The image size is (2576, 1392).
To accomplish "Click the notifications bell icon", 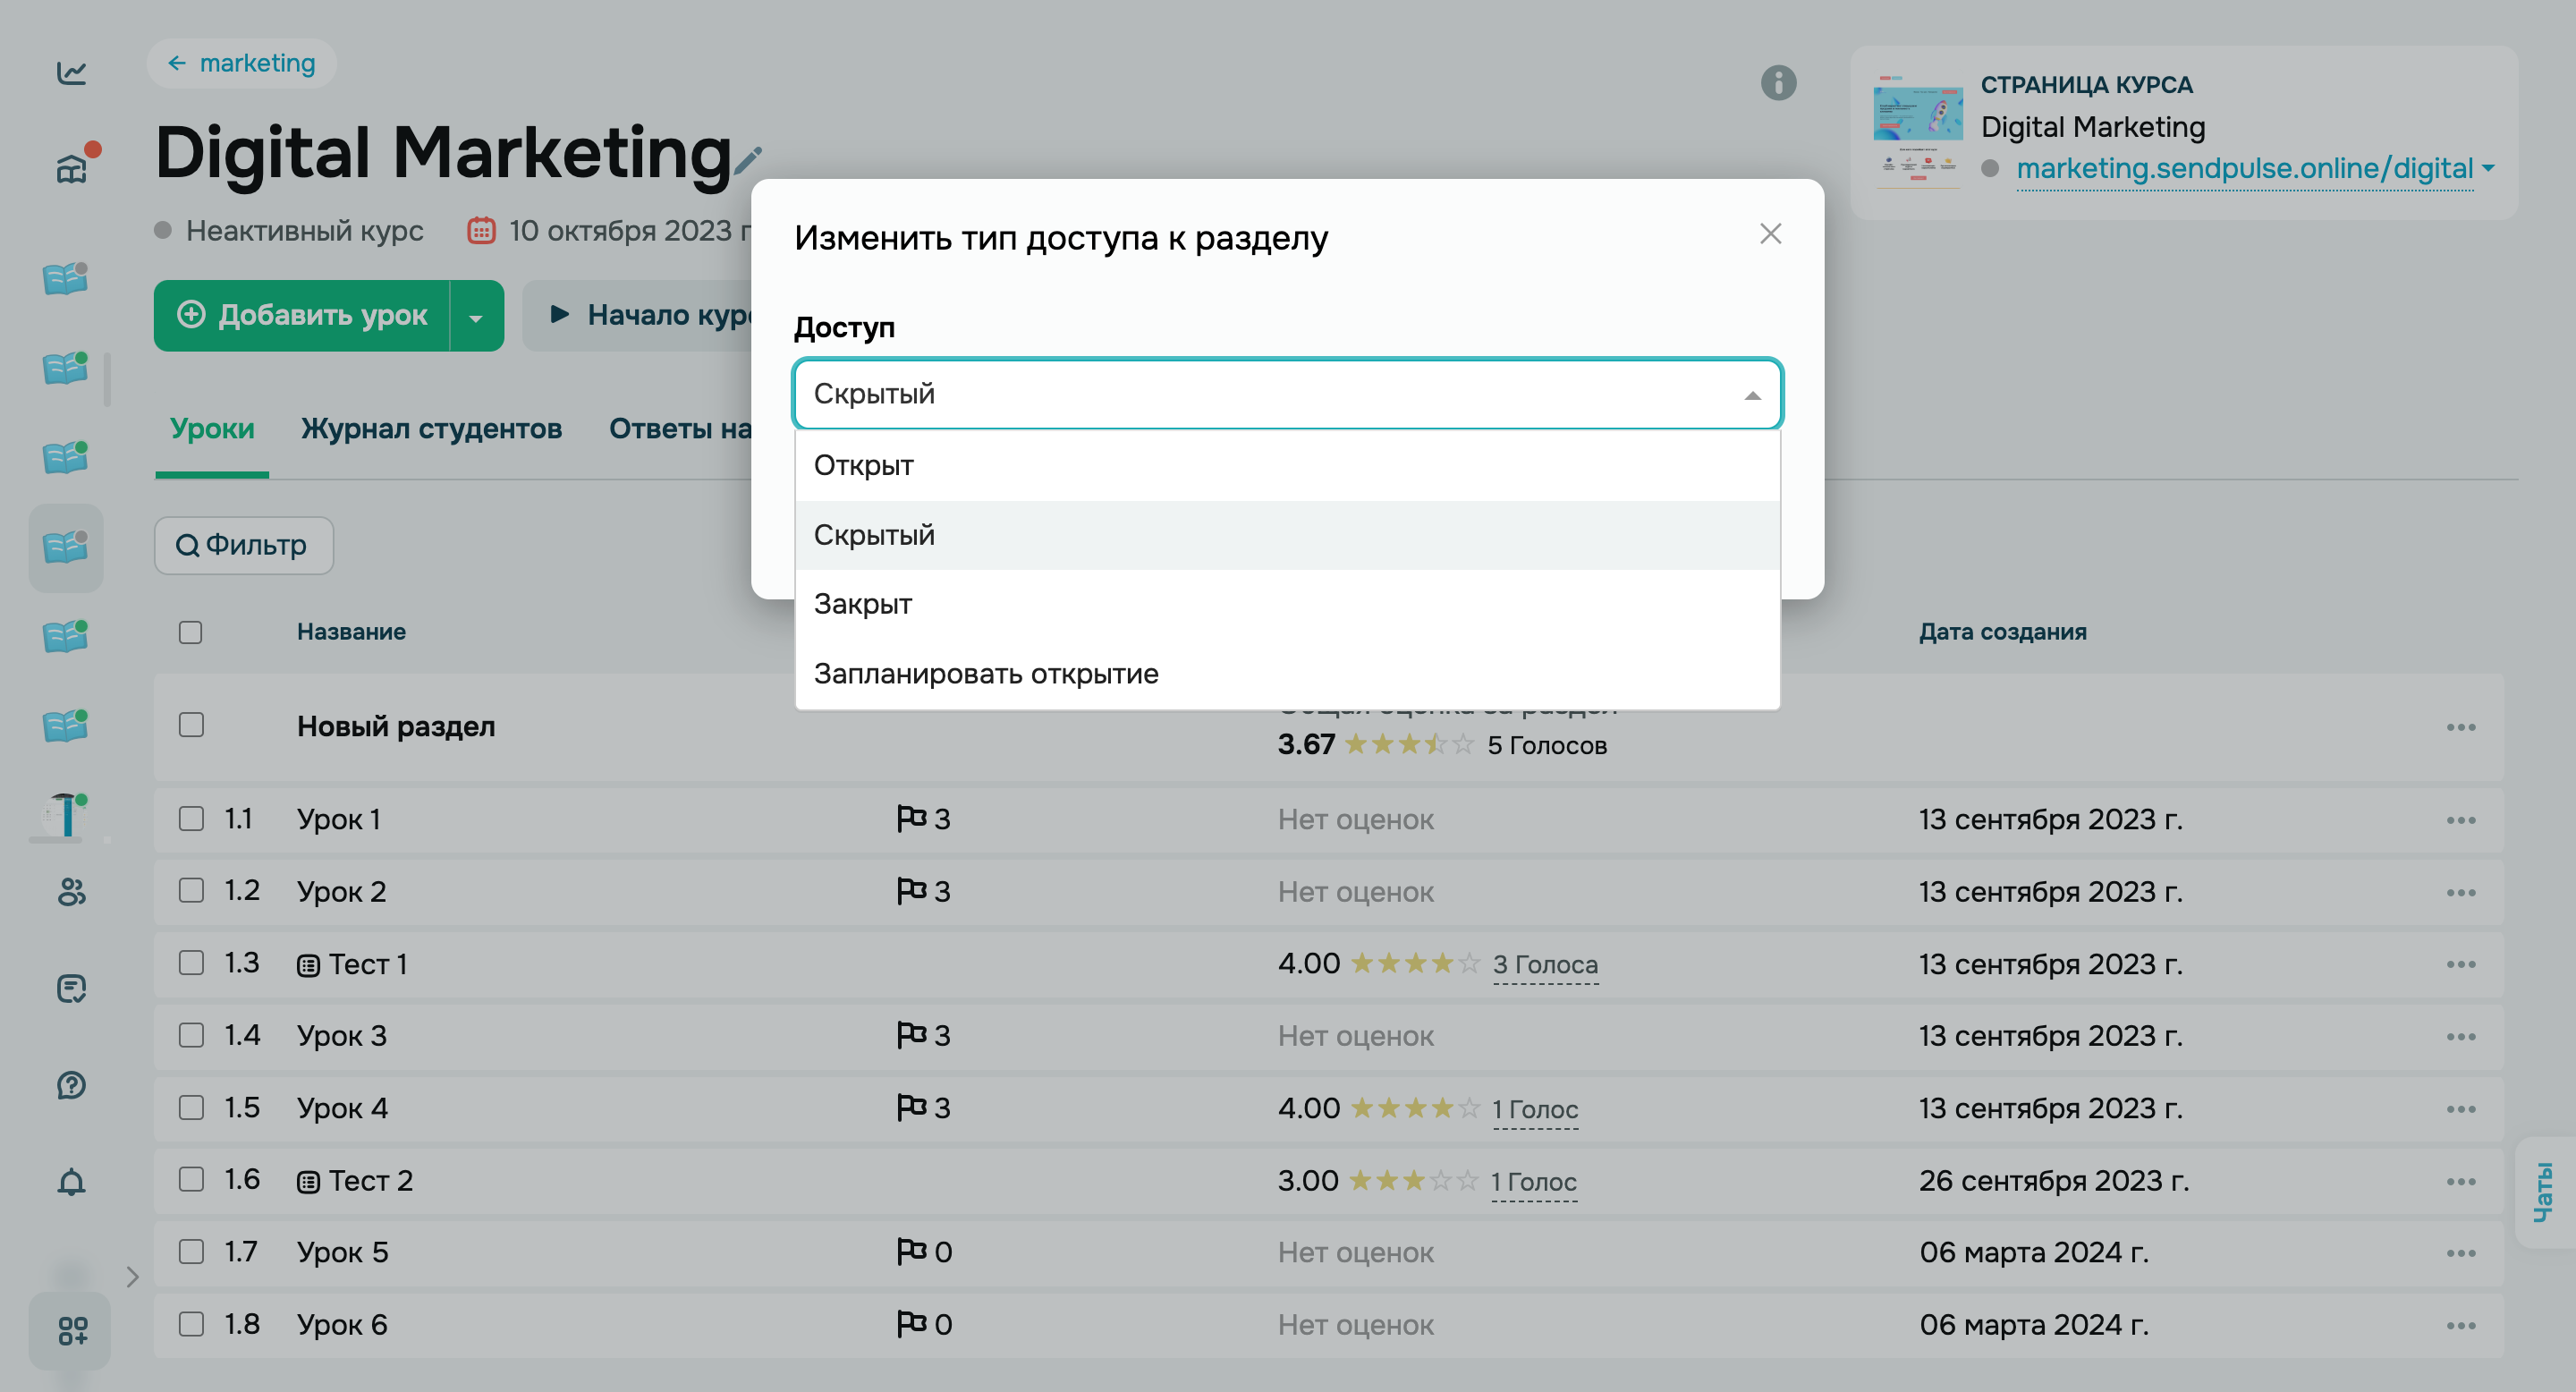I will click(71, 1182).
